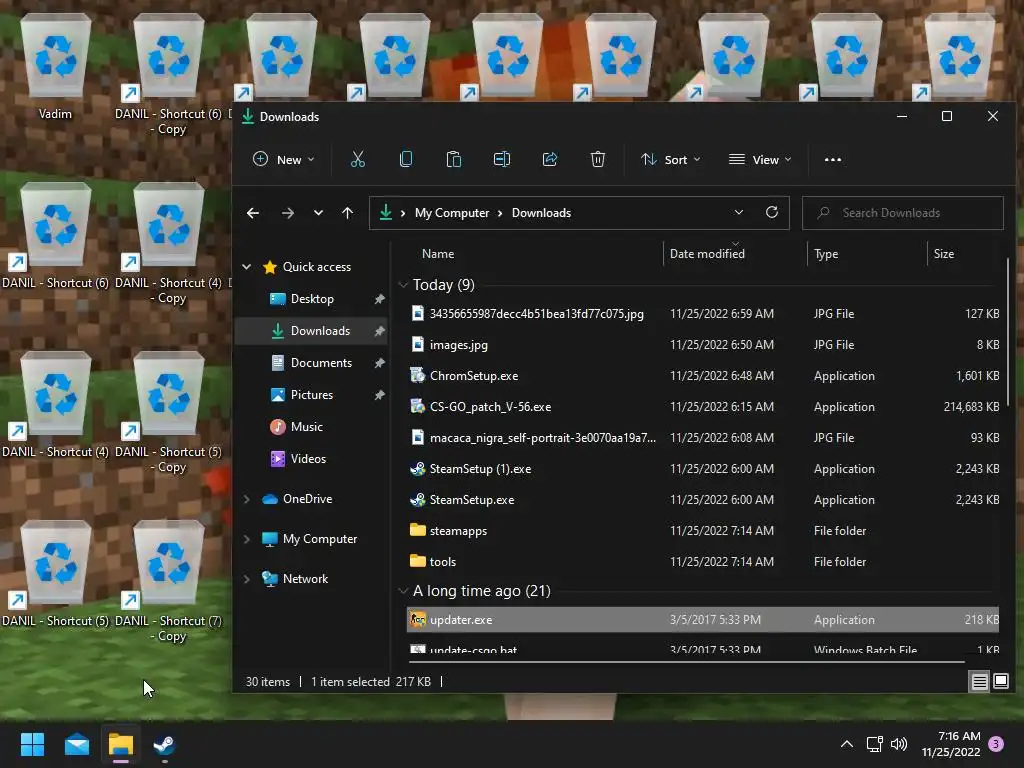The width and height of the screenshot is (1024, 768).
Task: Select the ChromSetup.exe file icon
Action: (417, 376)
